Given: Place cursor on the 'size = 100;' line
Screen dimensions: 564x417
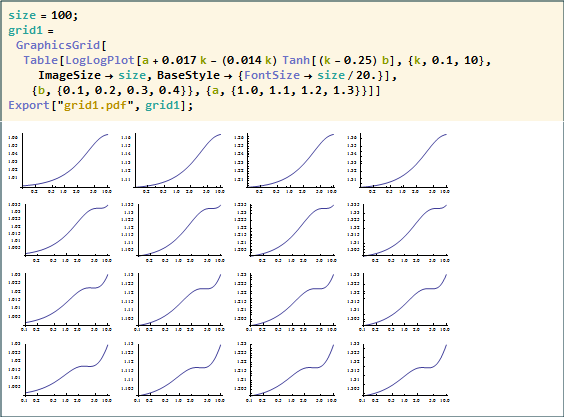Looking at the screenshot, I should point(43,15).
